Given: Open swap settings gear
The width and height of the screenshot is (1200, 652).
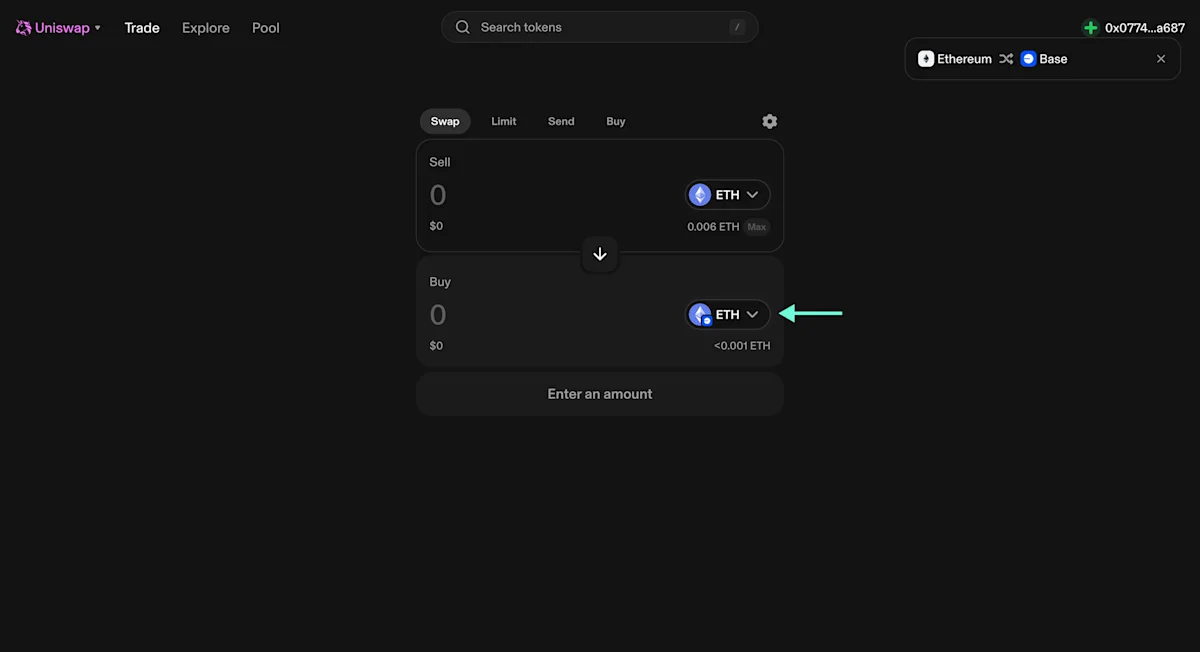Looking at the screenshot, I should [x=769, y=121].
